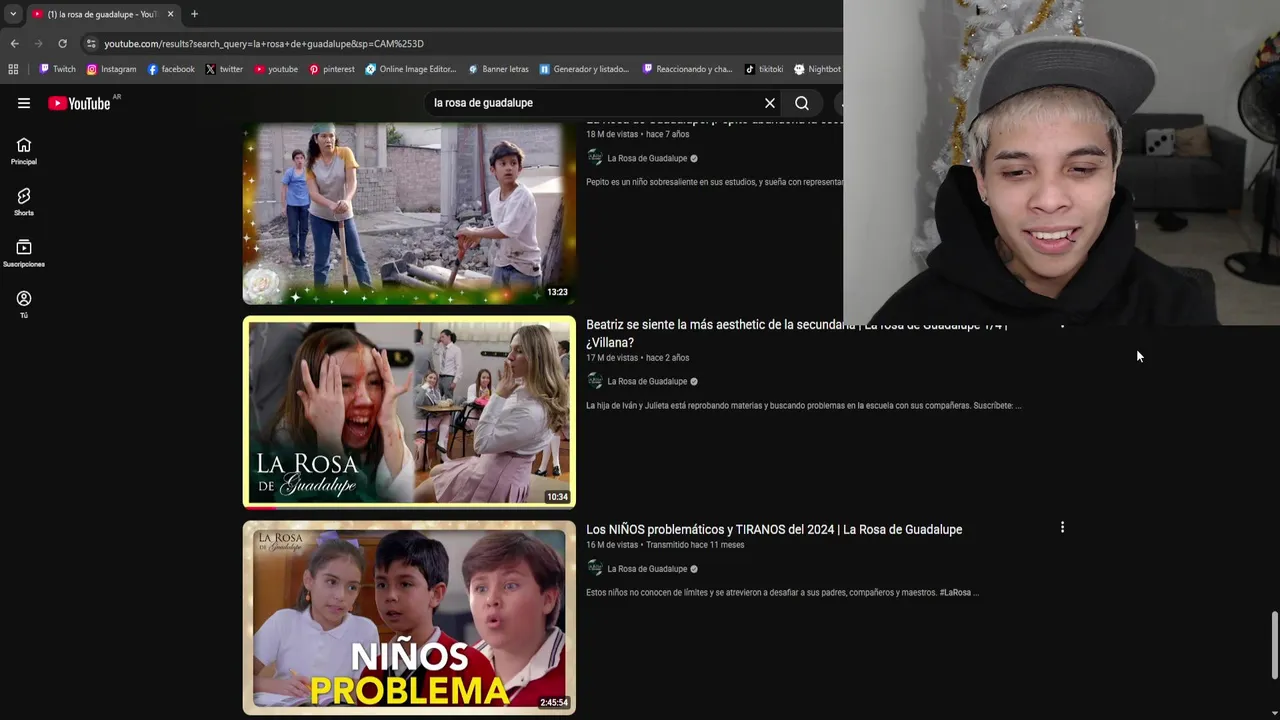Open channel name under Pepito video

647,158
